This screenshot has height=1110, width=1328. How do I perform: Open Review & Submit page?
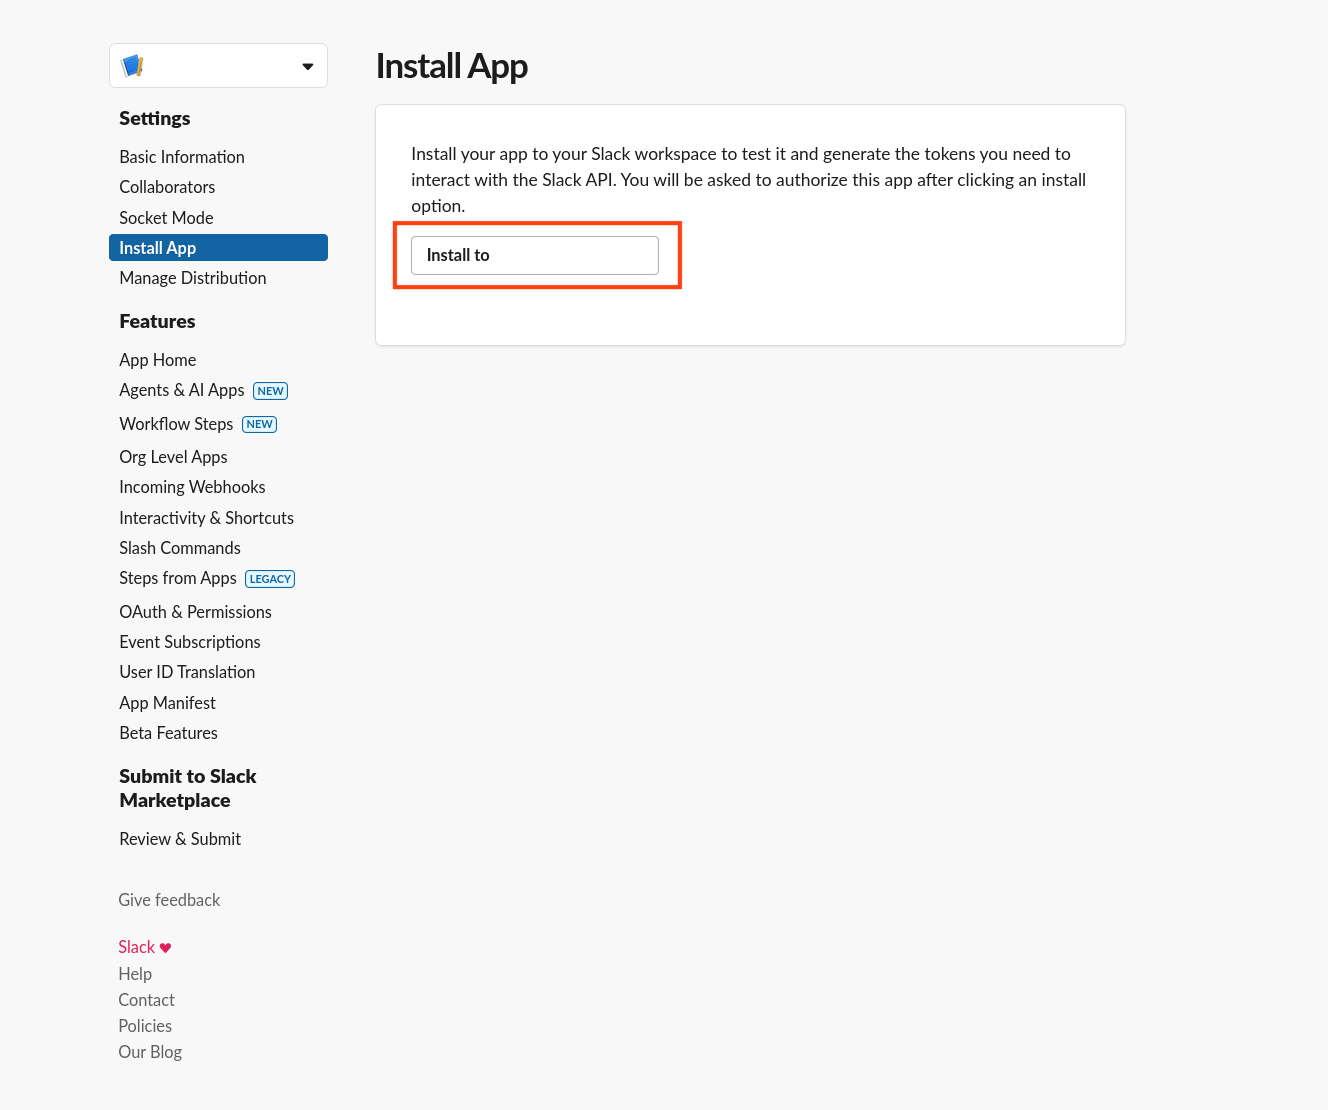pyautogui.click(x=180, y=839)
